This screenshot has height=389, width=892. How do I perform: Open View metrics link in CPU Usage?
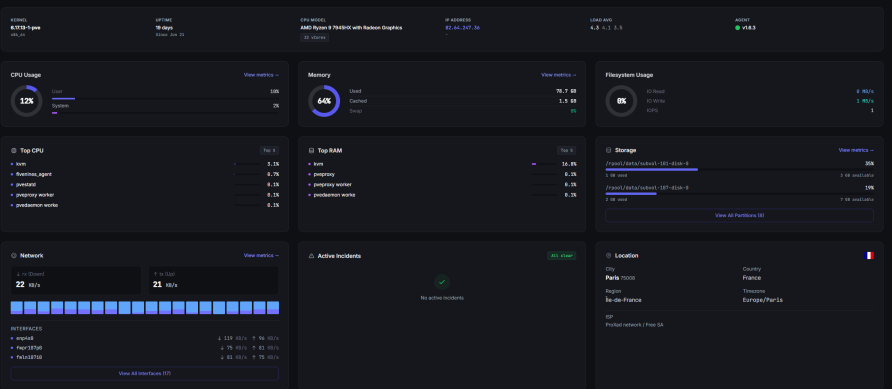[x=261, y=75]
